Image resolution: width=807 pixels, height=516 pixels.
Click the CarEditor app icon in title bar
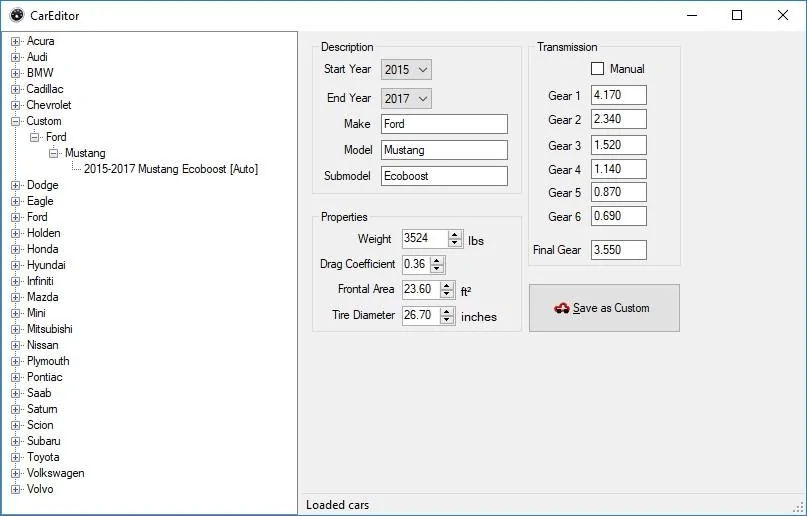(x=16, y=15)
